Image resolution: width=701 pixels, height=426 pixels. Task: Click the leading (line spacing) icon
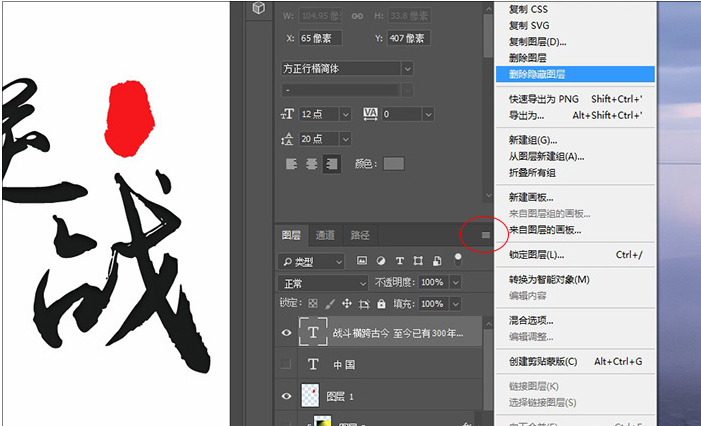pos(287,139)
